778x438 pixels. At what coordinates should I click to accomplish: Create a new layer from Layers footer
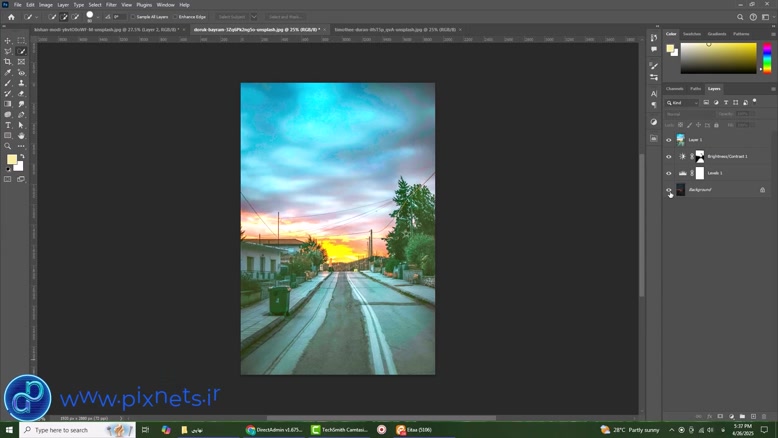click(753, 417)
